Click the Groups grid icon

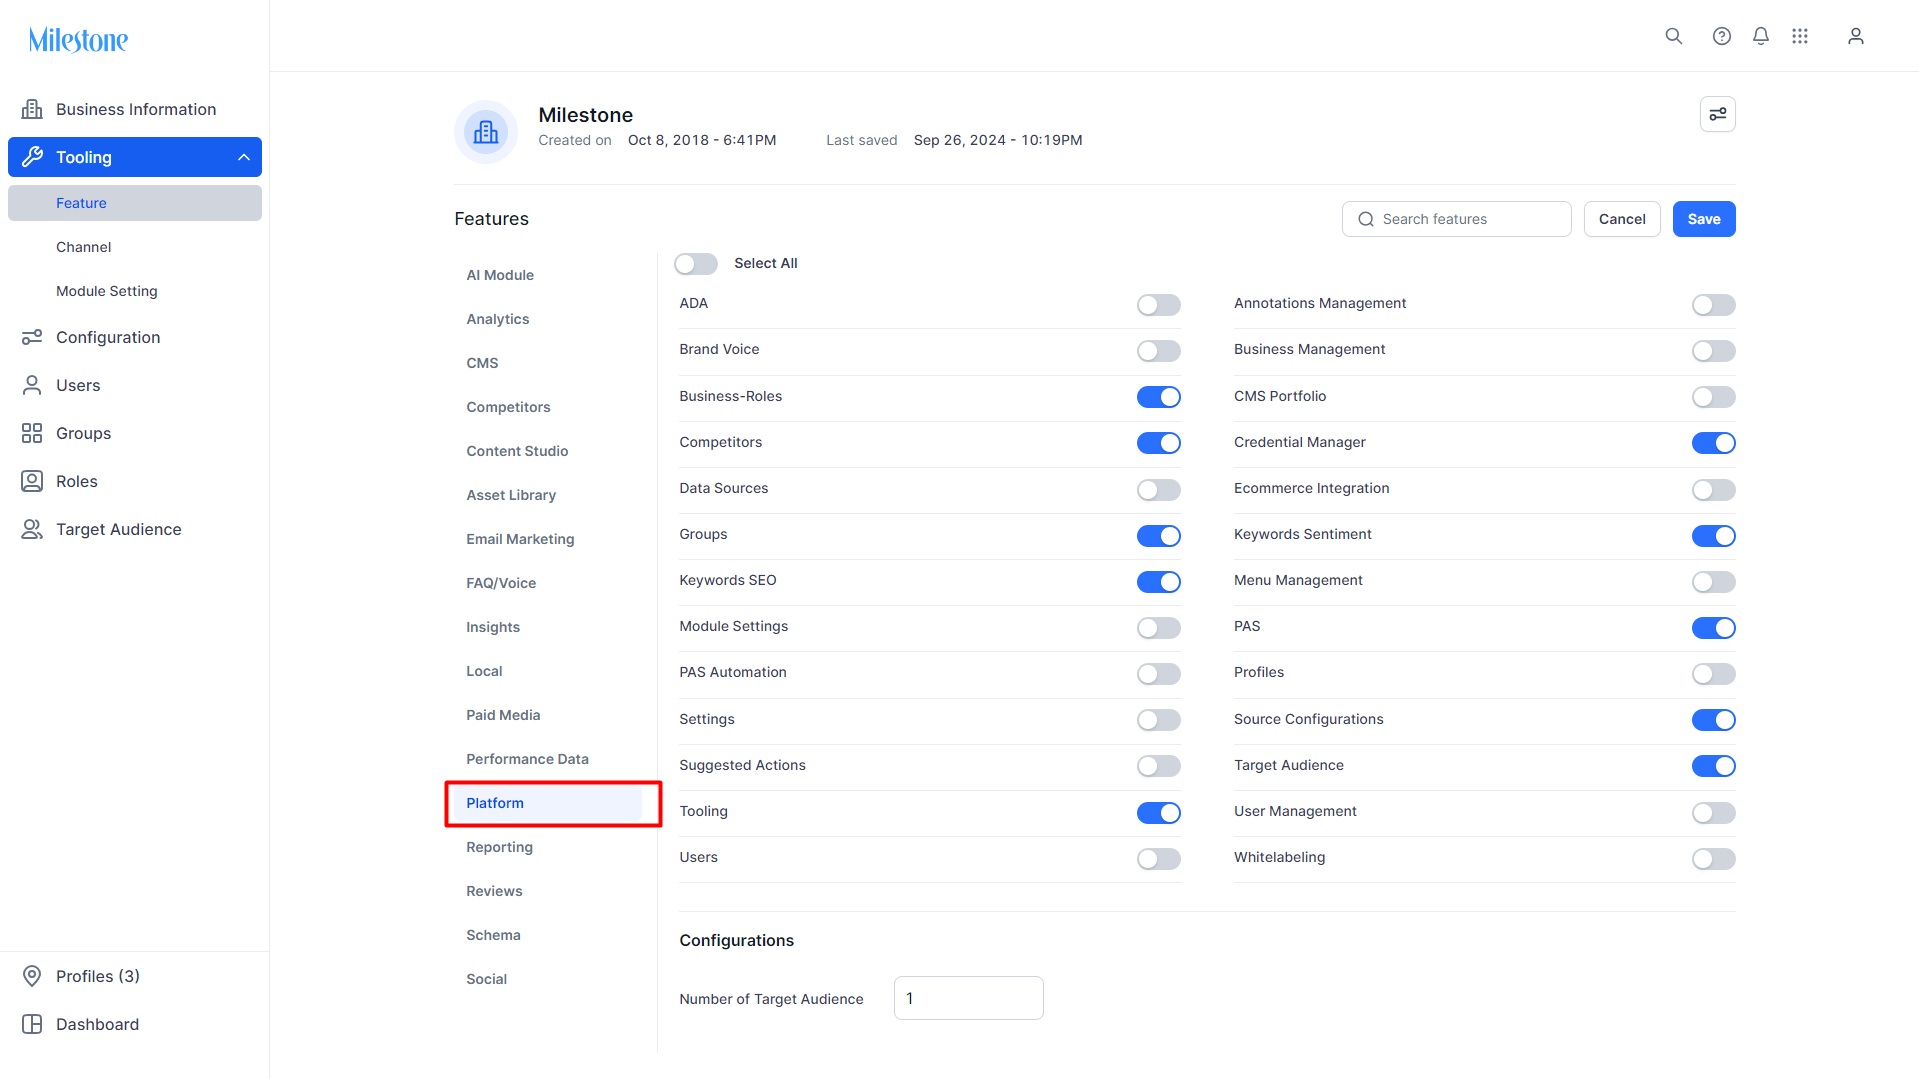(32, 433)
